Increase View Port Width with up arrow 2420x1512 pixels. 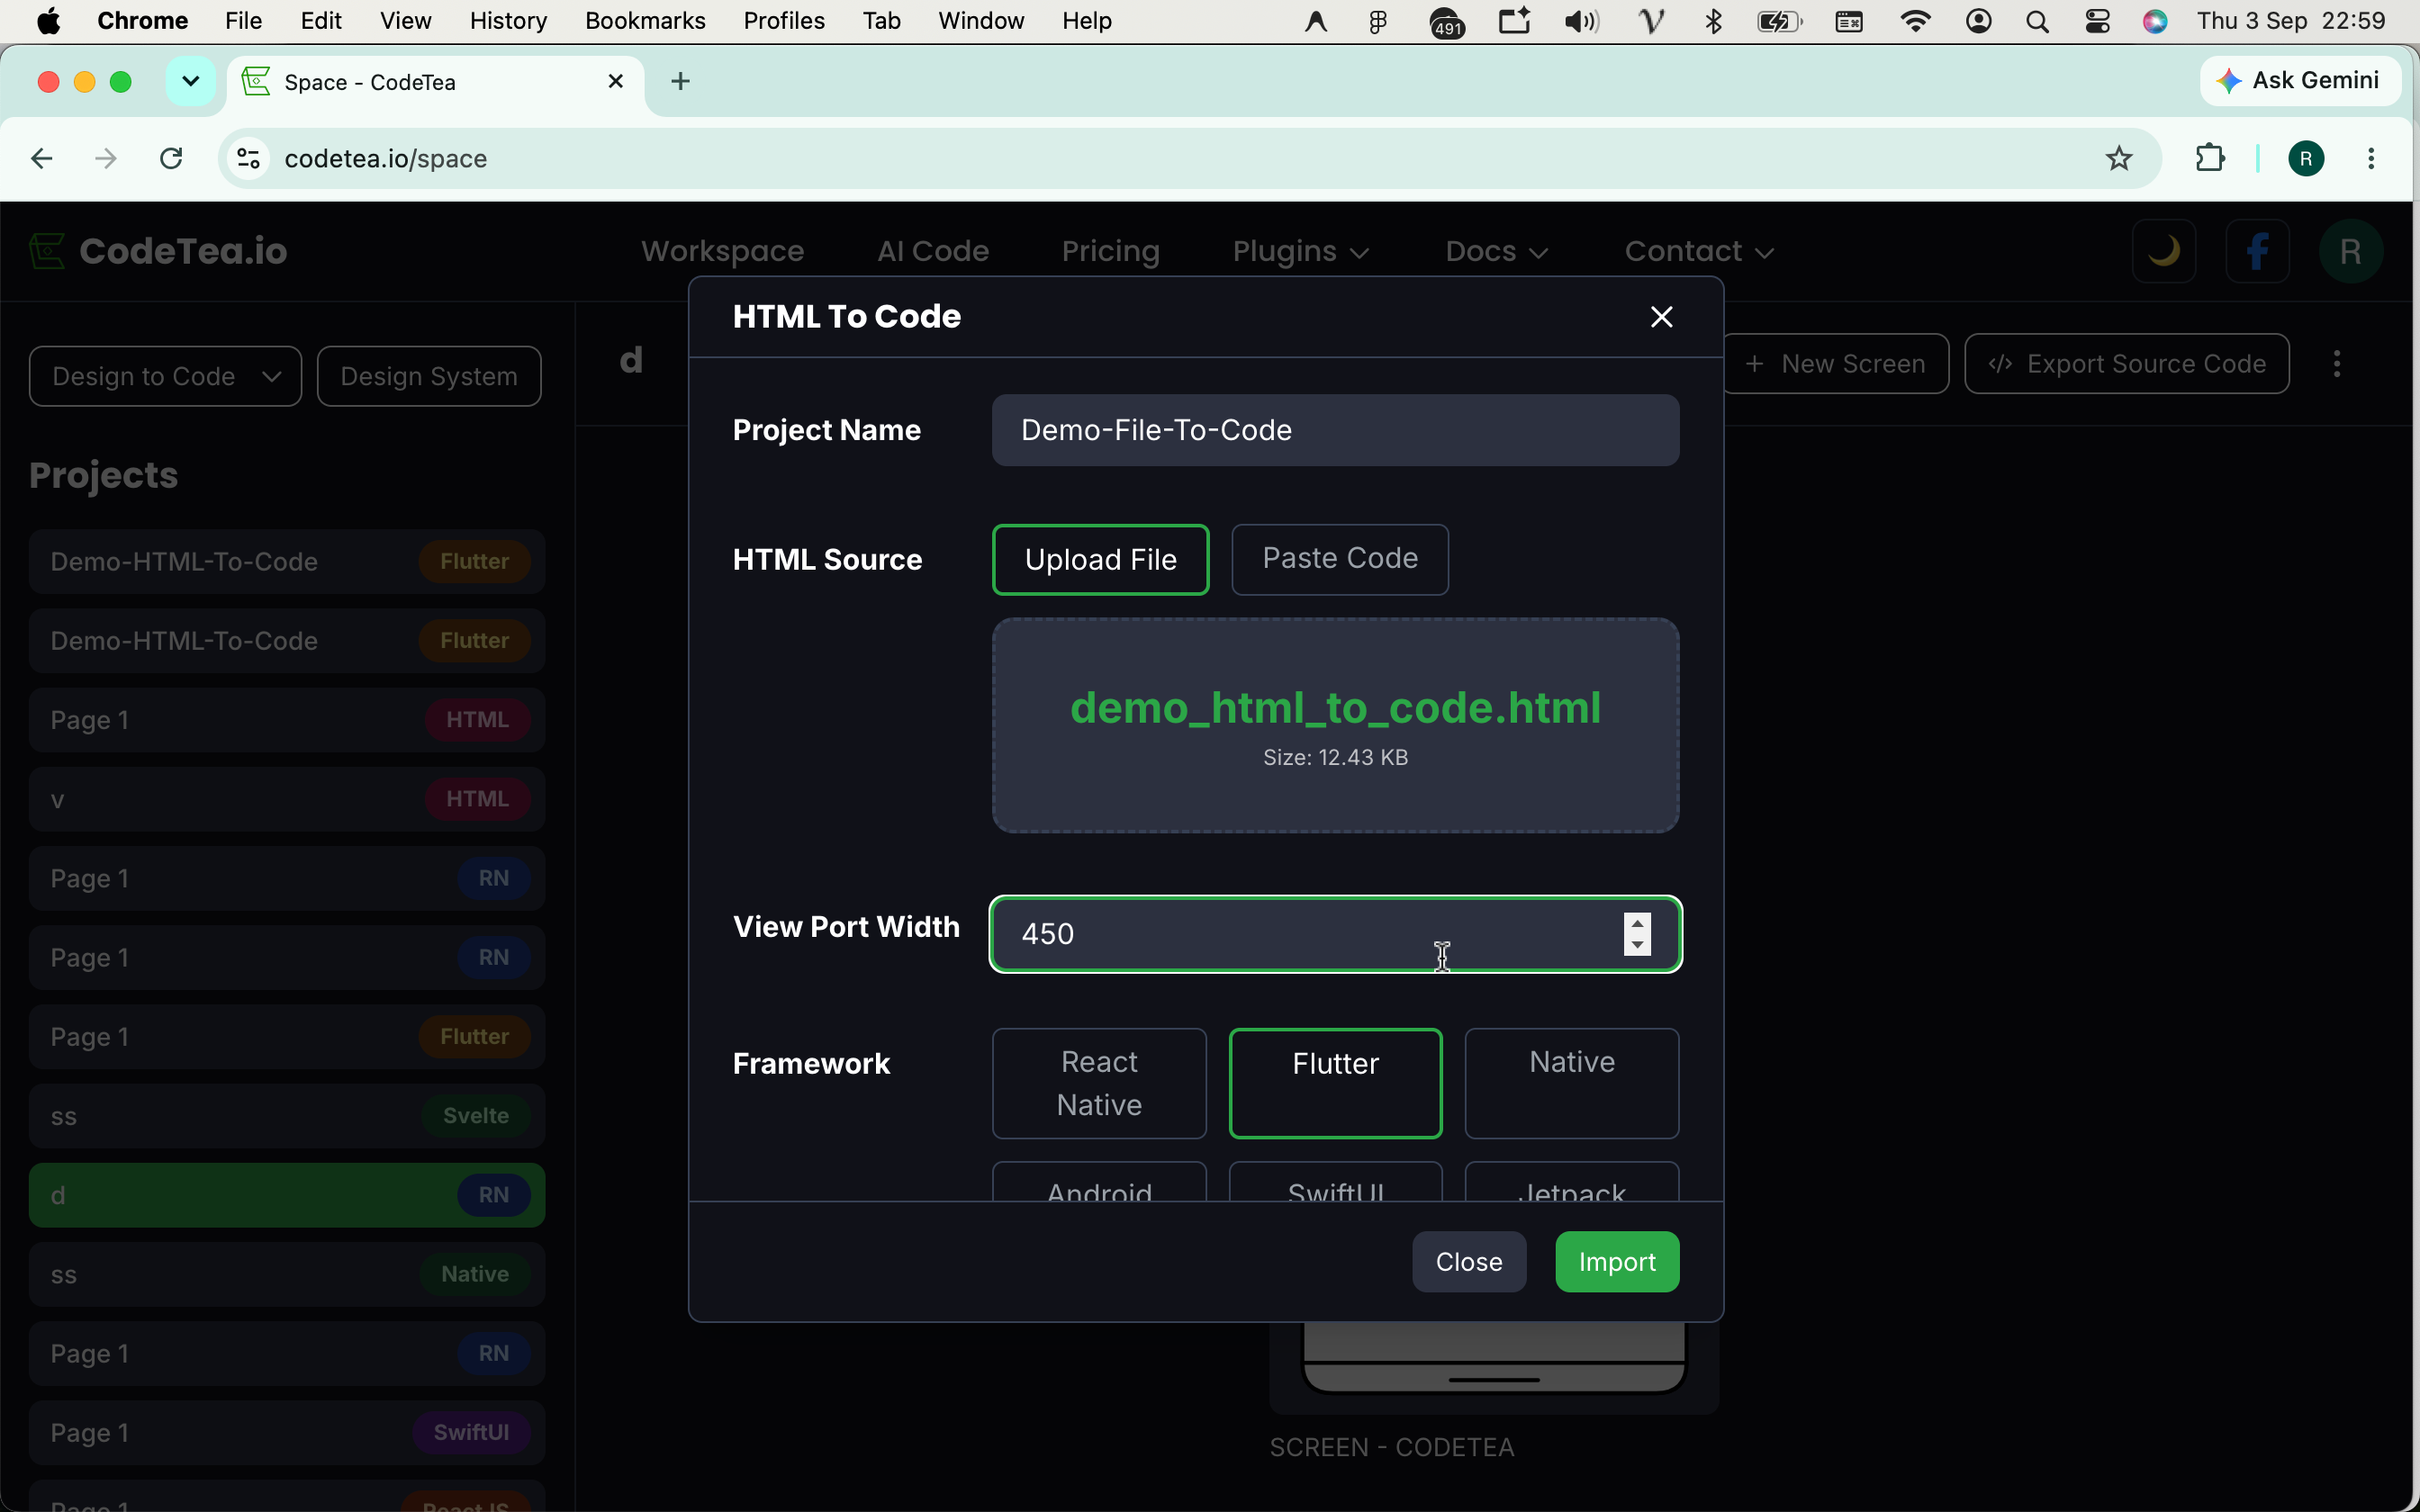pos(1637,924)
